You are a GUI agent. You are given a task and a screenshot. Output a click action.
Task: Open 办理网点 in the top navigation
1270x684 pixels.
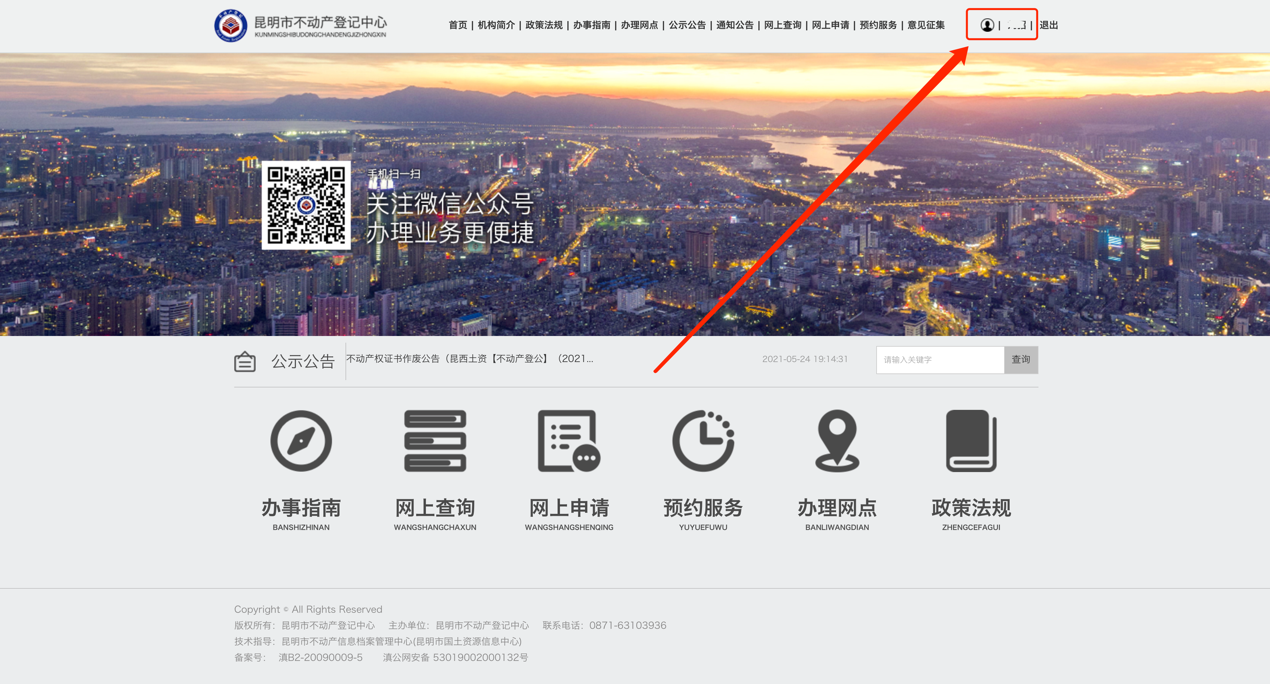click(x=639, y=25)
